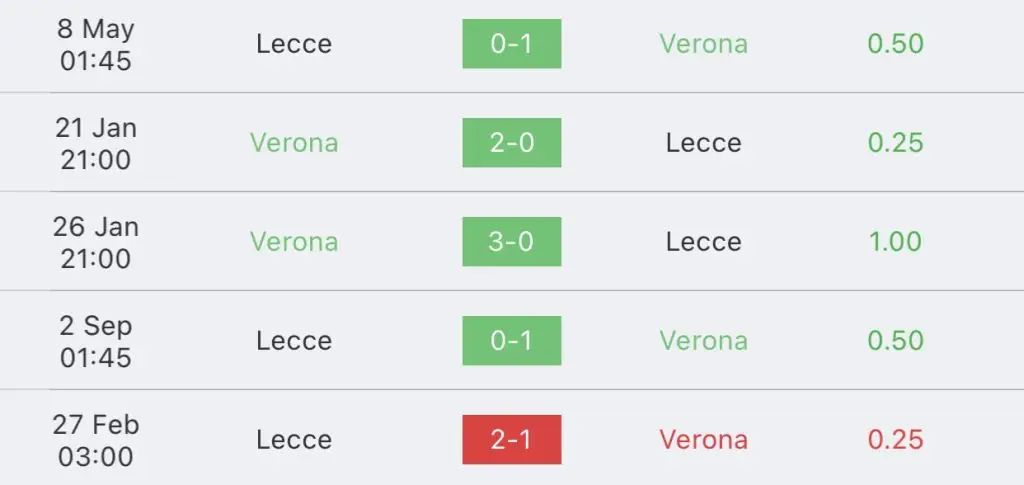Click the 1.00 handicap value
Screen dimensions: 1024x485
[895, 242]
